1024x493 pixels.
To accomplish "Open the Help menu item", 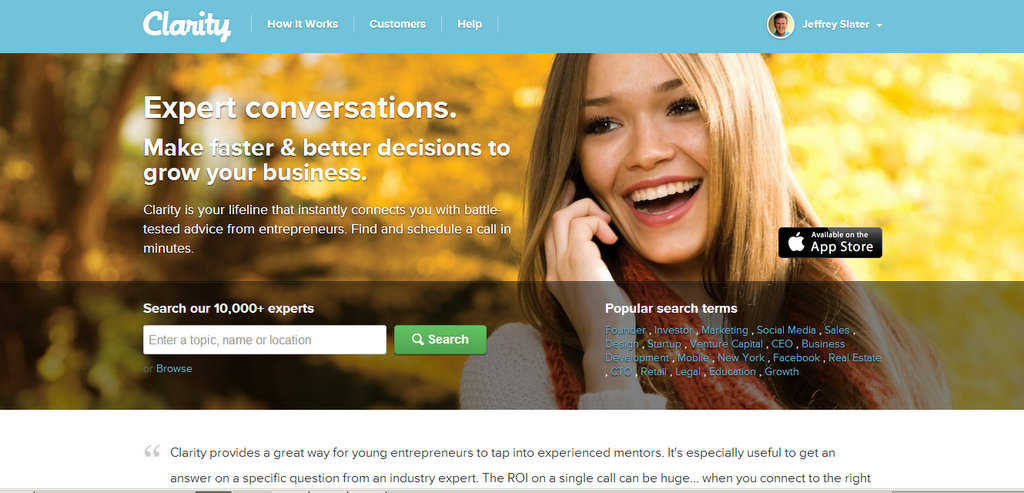I will [x=470, y=24].
